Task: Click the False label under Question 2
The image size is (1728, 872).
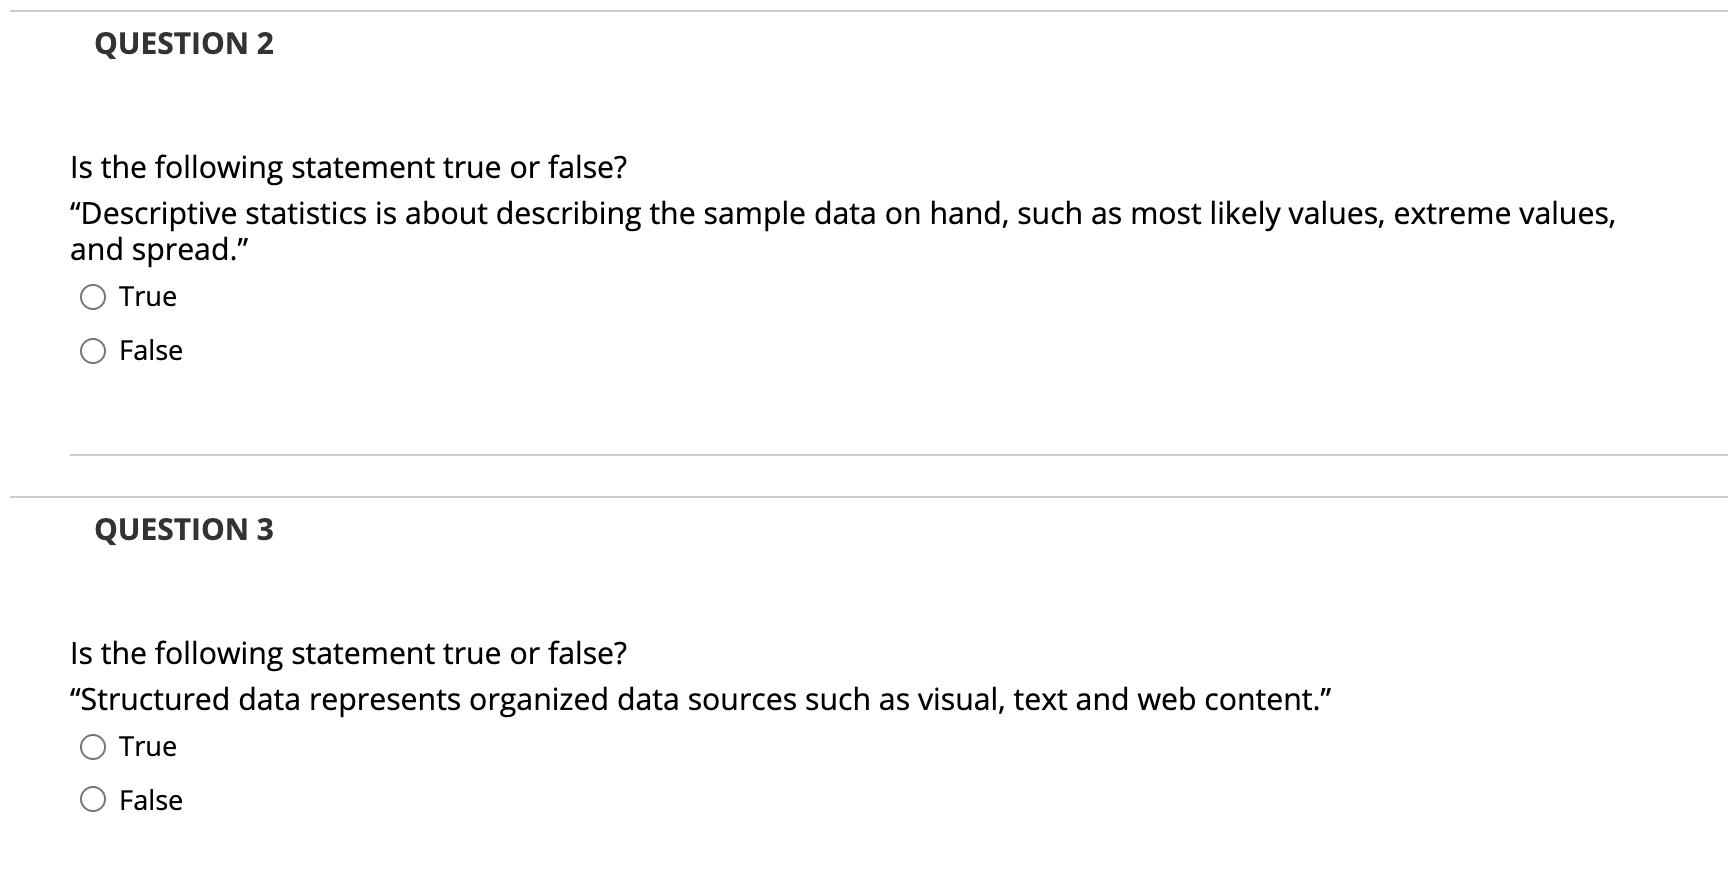Action: (x=151, y=350)
